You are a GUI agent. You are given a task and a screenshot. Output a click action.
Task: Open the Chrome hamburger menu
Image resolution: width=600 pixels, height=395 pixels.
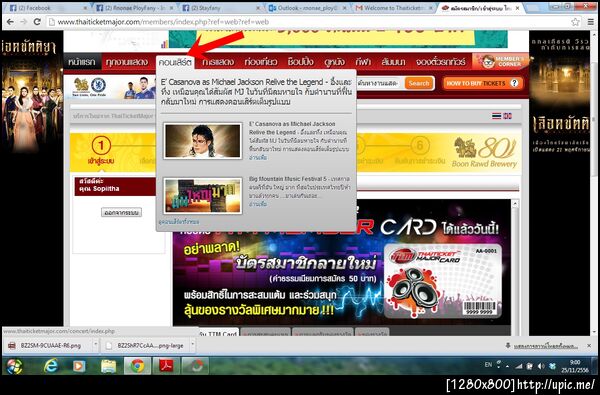(590, 22)
